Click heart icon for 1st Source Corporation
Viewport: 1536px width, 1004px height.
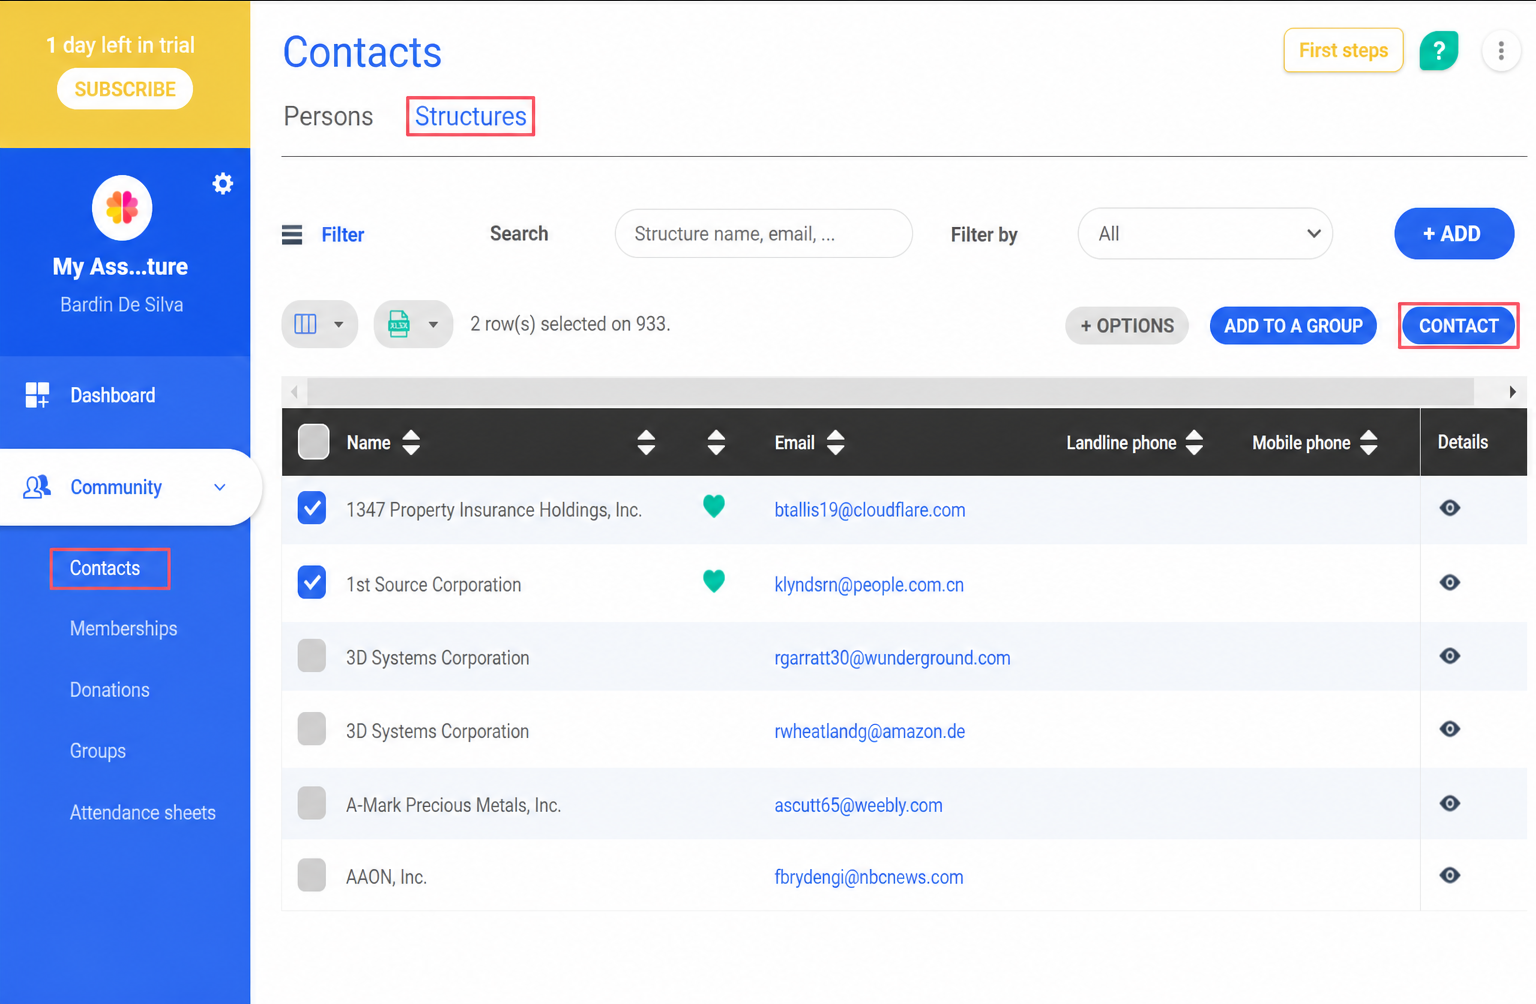[714, 581]
